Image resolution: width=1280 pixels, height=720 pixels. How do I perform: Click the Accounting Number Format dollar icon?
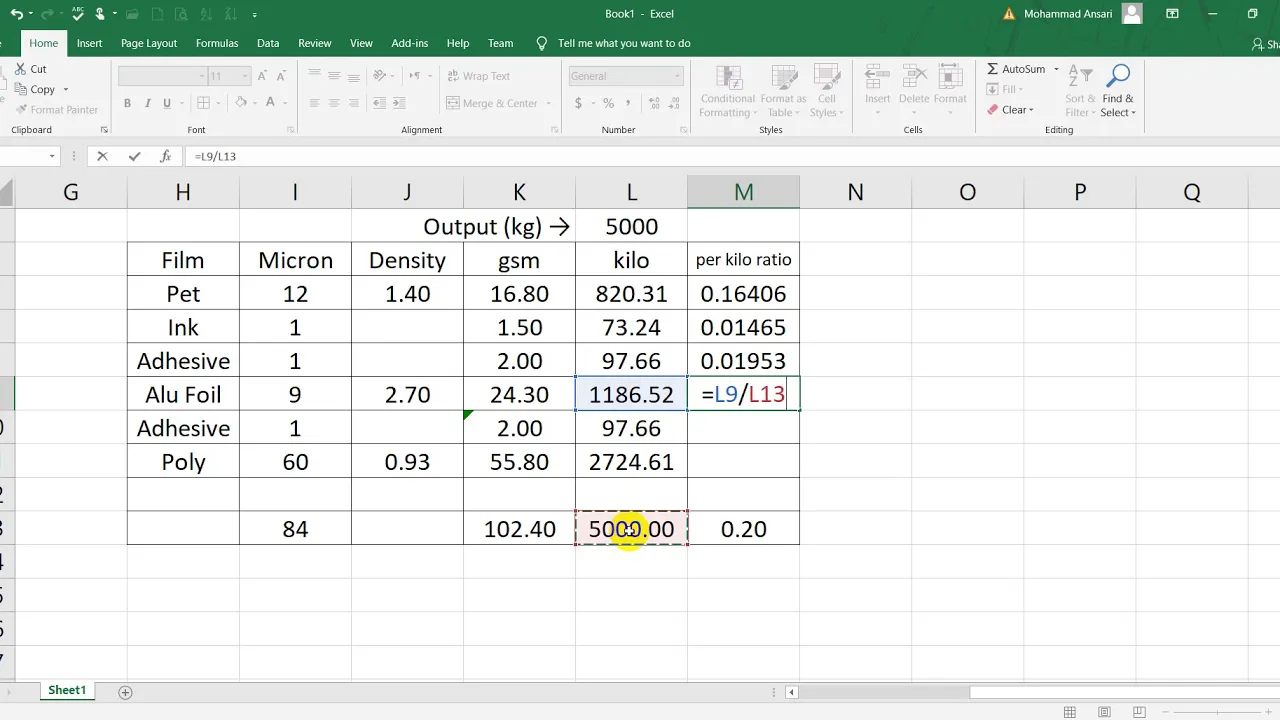(x=579, y=103)
